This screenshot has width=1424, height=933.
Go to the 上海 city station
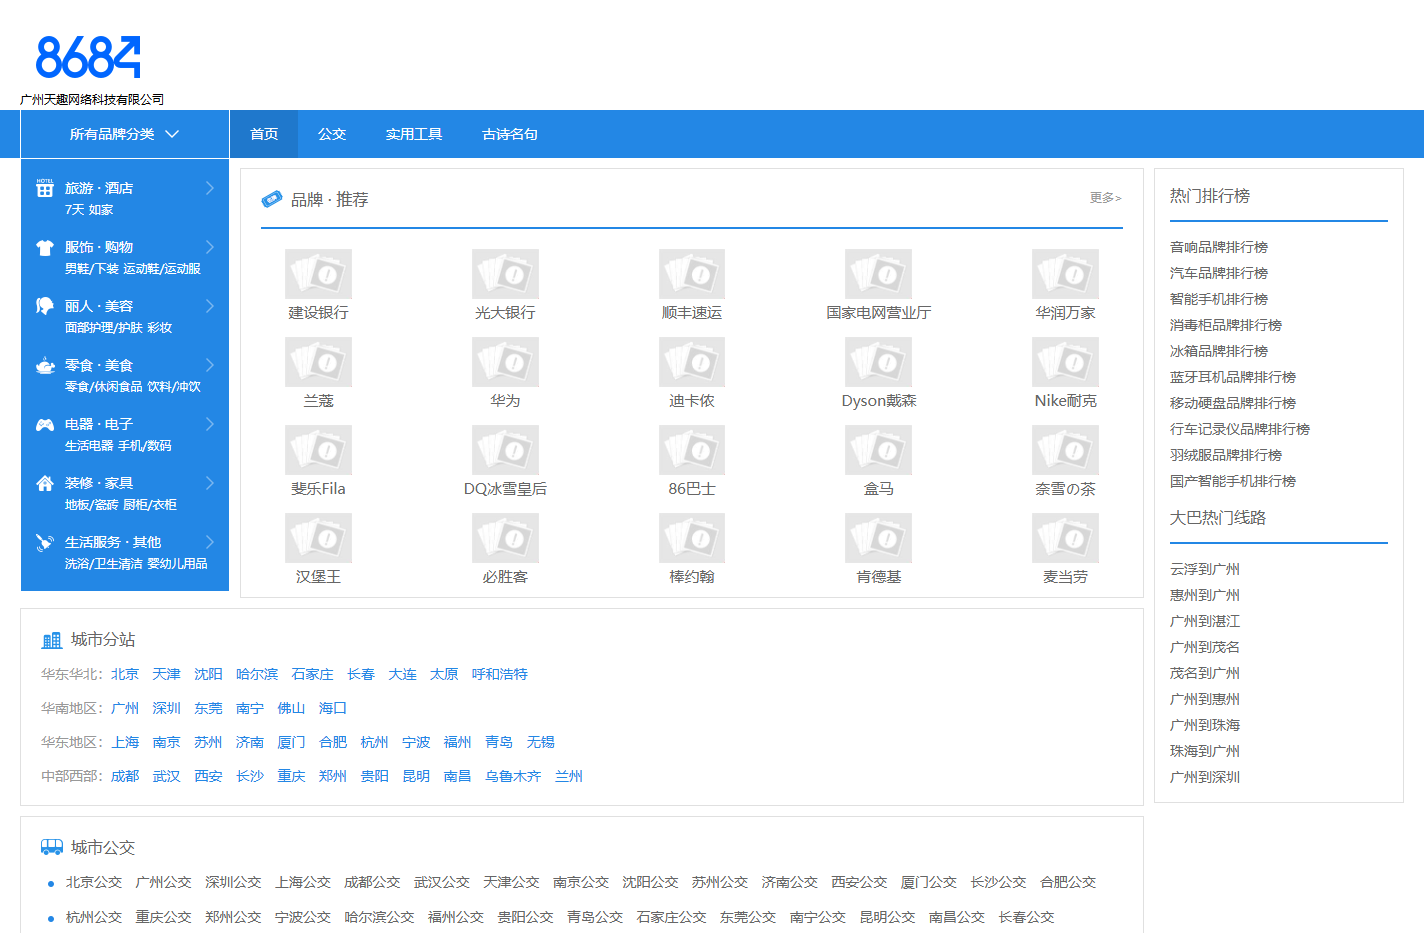click(x=125, y=742)
